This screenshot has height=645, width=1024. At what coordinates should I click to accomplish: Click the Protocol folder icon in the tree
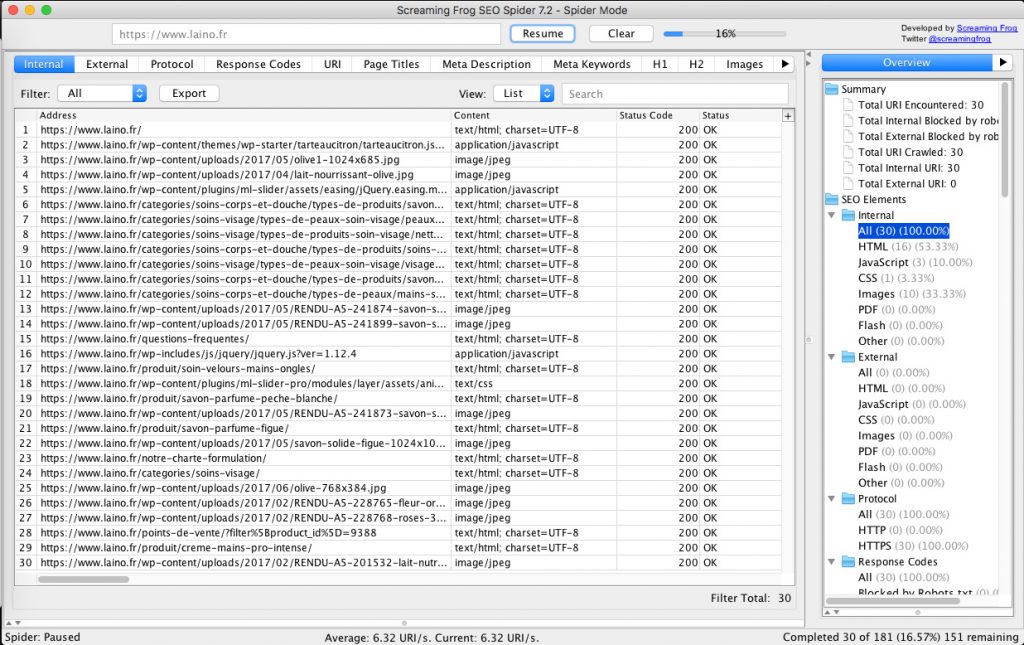click(848, 499)
